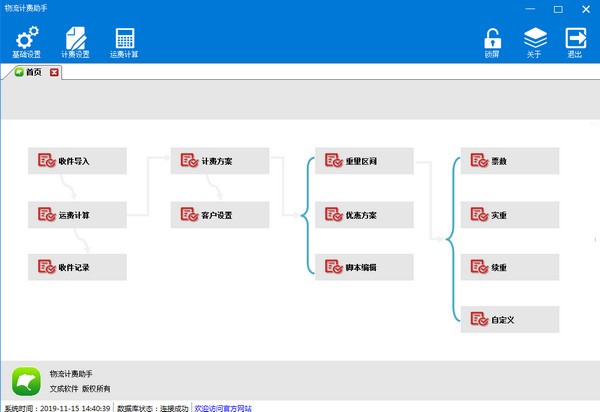Click the 退出 exit icon
This screenshot has width=600, height=412.
point(576,39)
